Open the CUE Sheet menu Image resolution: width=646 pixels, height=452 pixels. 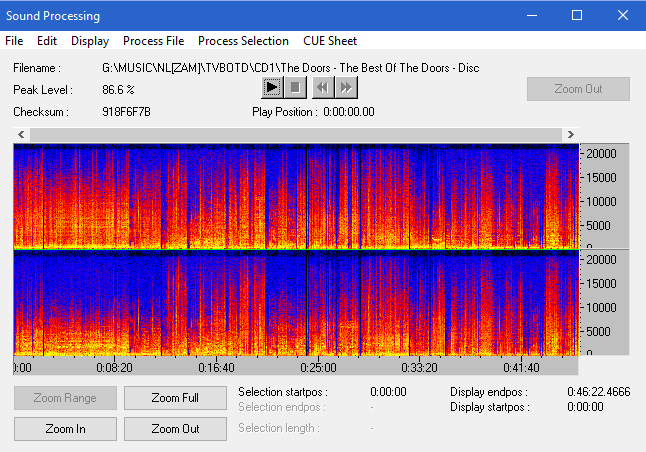pyautogui.click(x=330, y=41)
